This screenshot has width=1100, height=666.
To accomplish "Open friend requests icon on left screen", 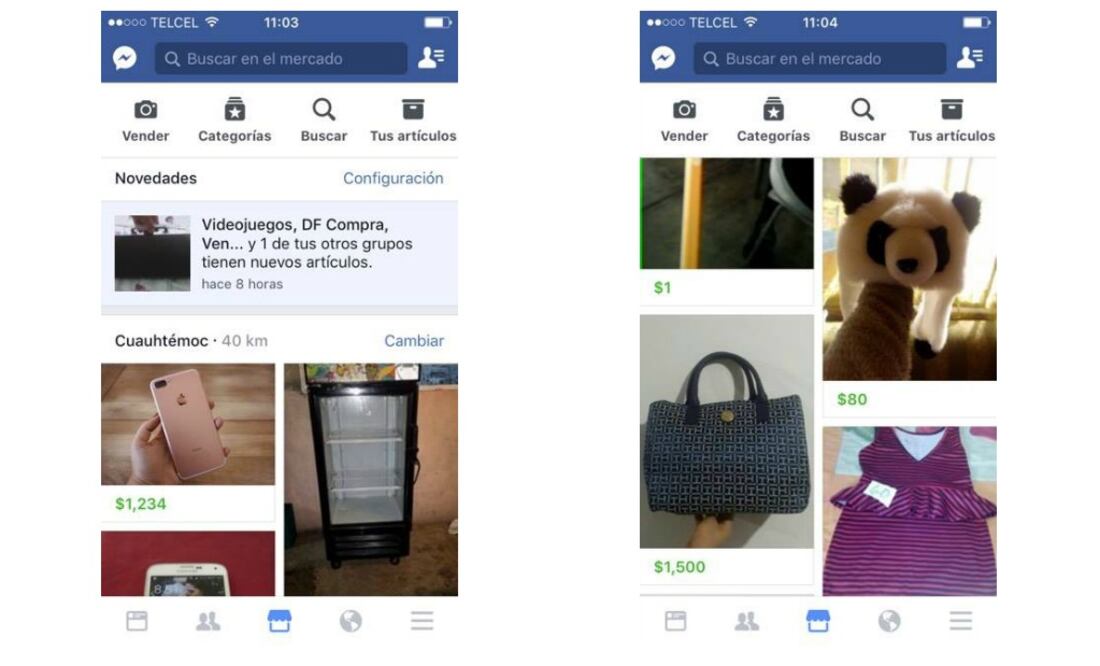I will (431, 58).
